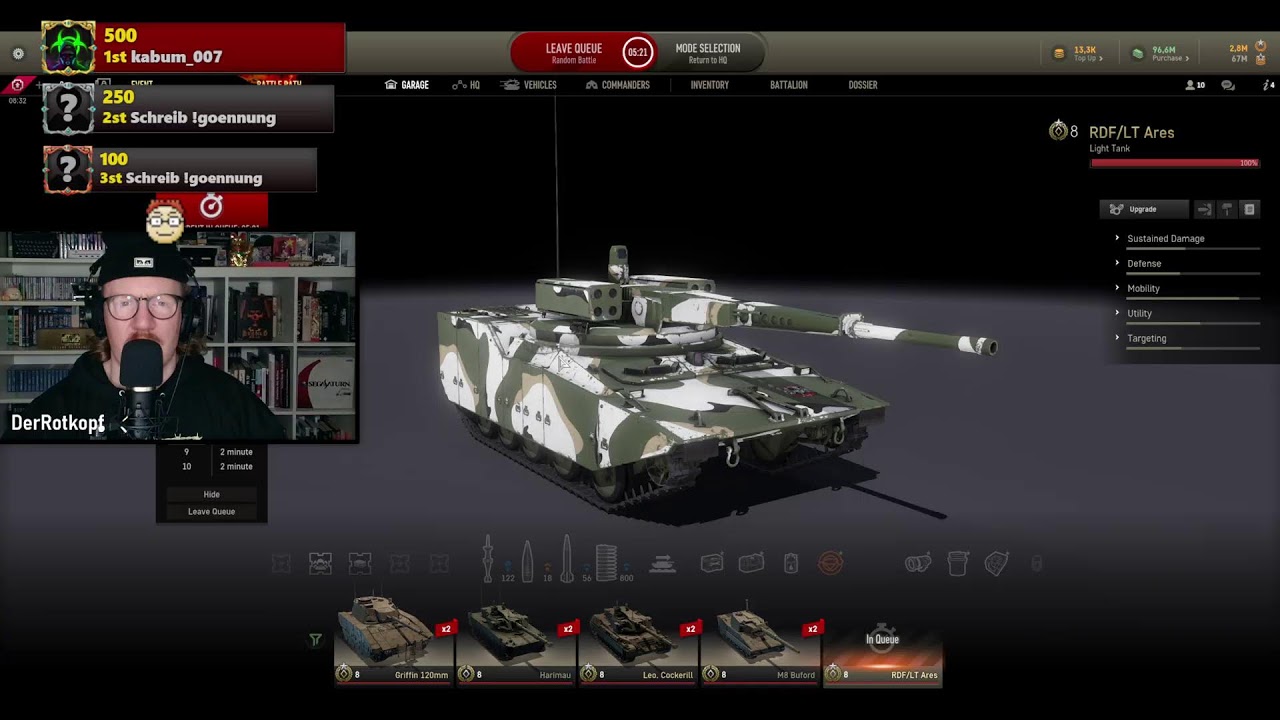The width and height of the screenshot is (1280, 720).
Task: Click the fuel canister consumable slot
Action: 791,564
